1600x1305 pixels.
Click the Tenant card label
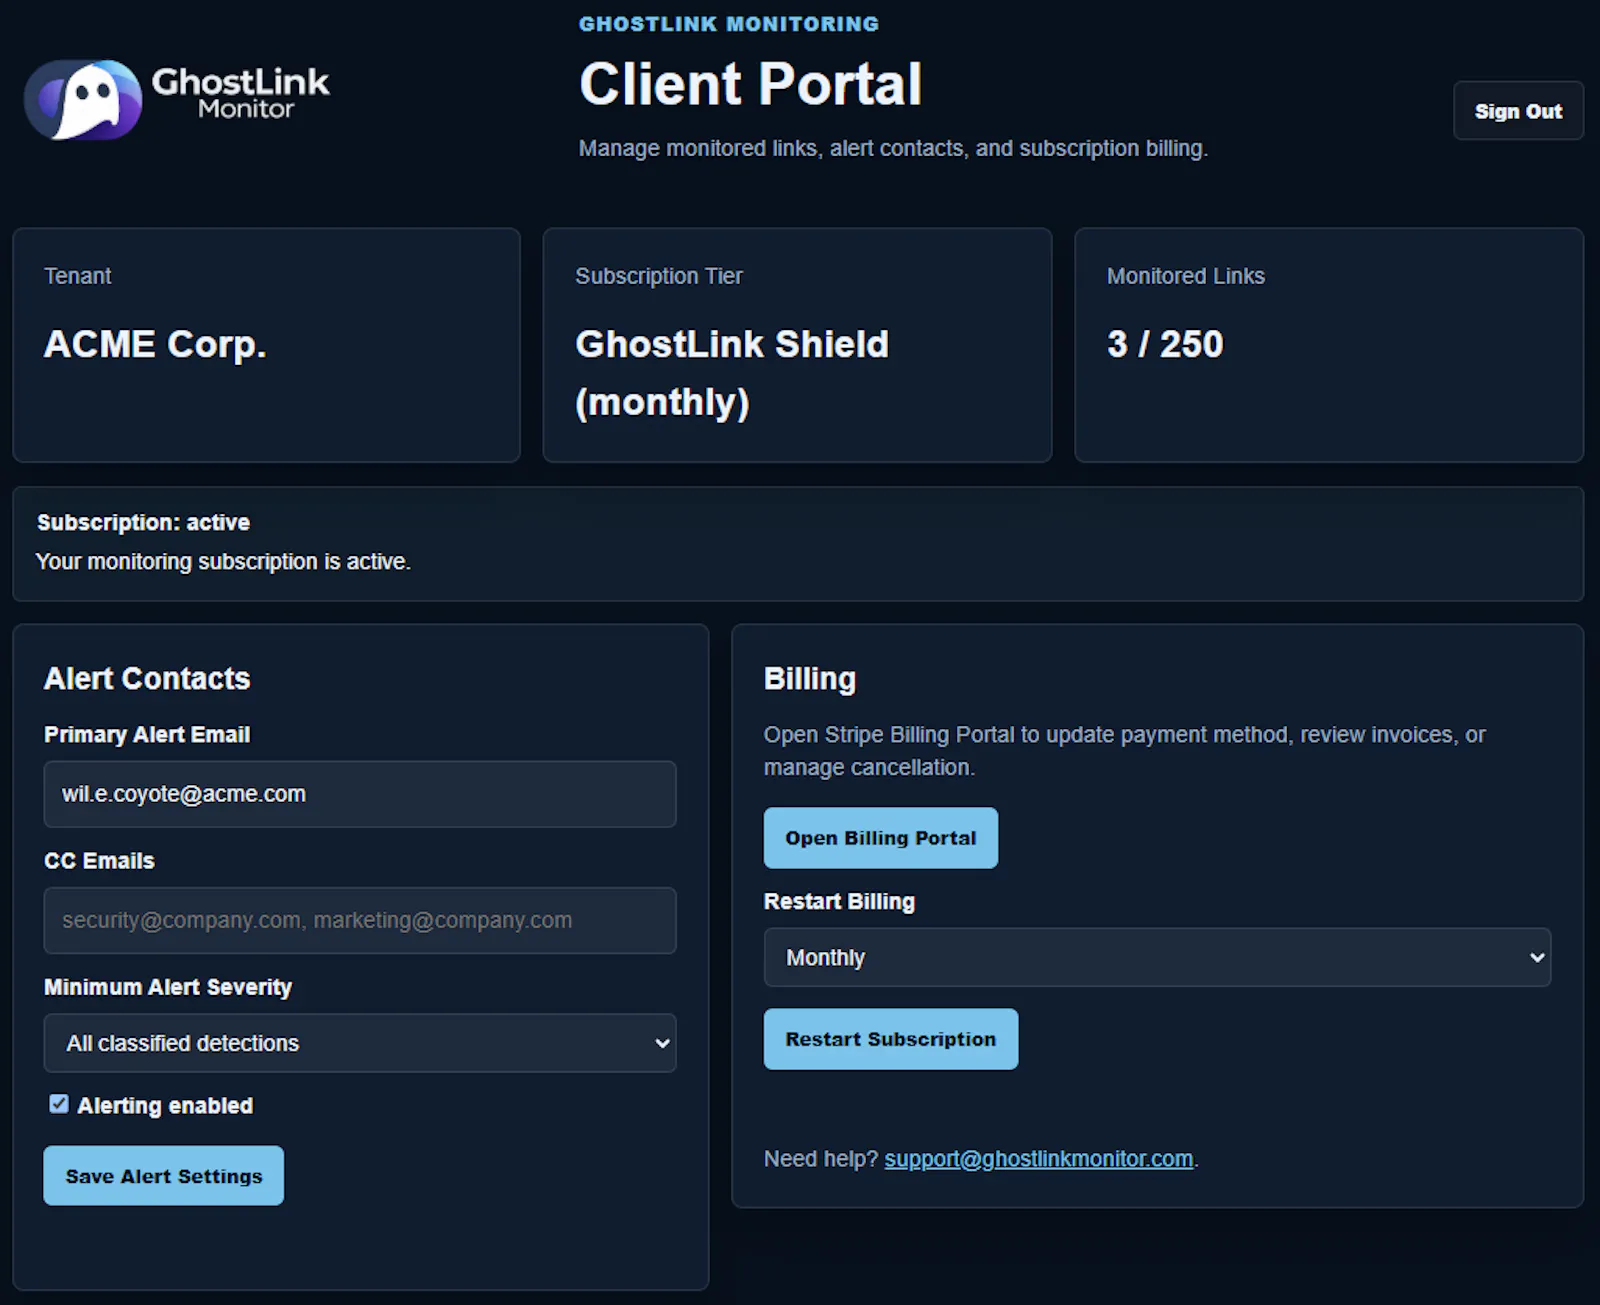click(x=77, y=276)
